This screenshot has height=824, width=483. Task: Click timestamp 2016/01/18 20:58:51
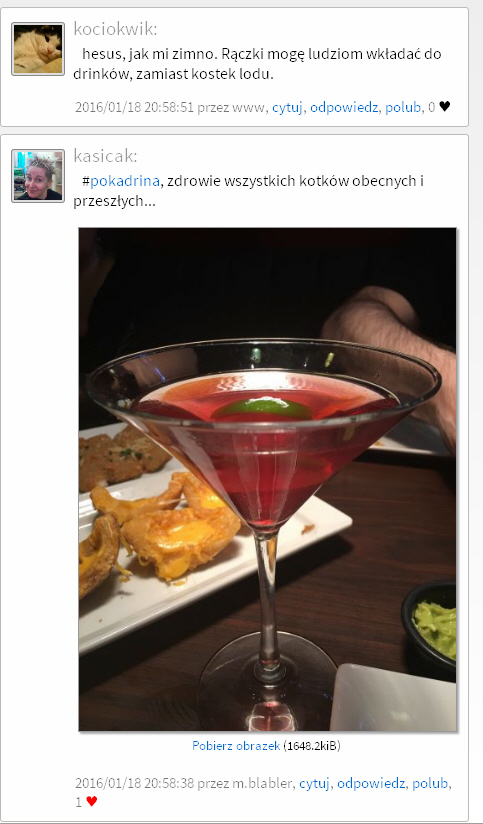[135, 108]
